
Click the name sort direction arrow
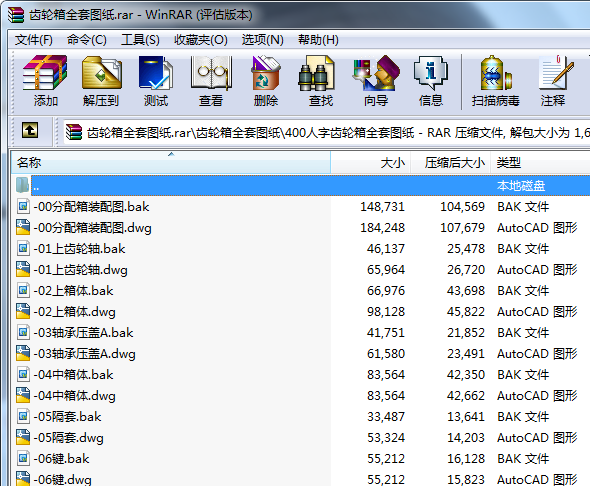pos(171,154)
